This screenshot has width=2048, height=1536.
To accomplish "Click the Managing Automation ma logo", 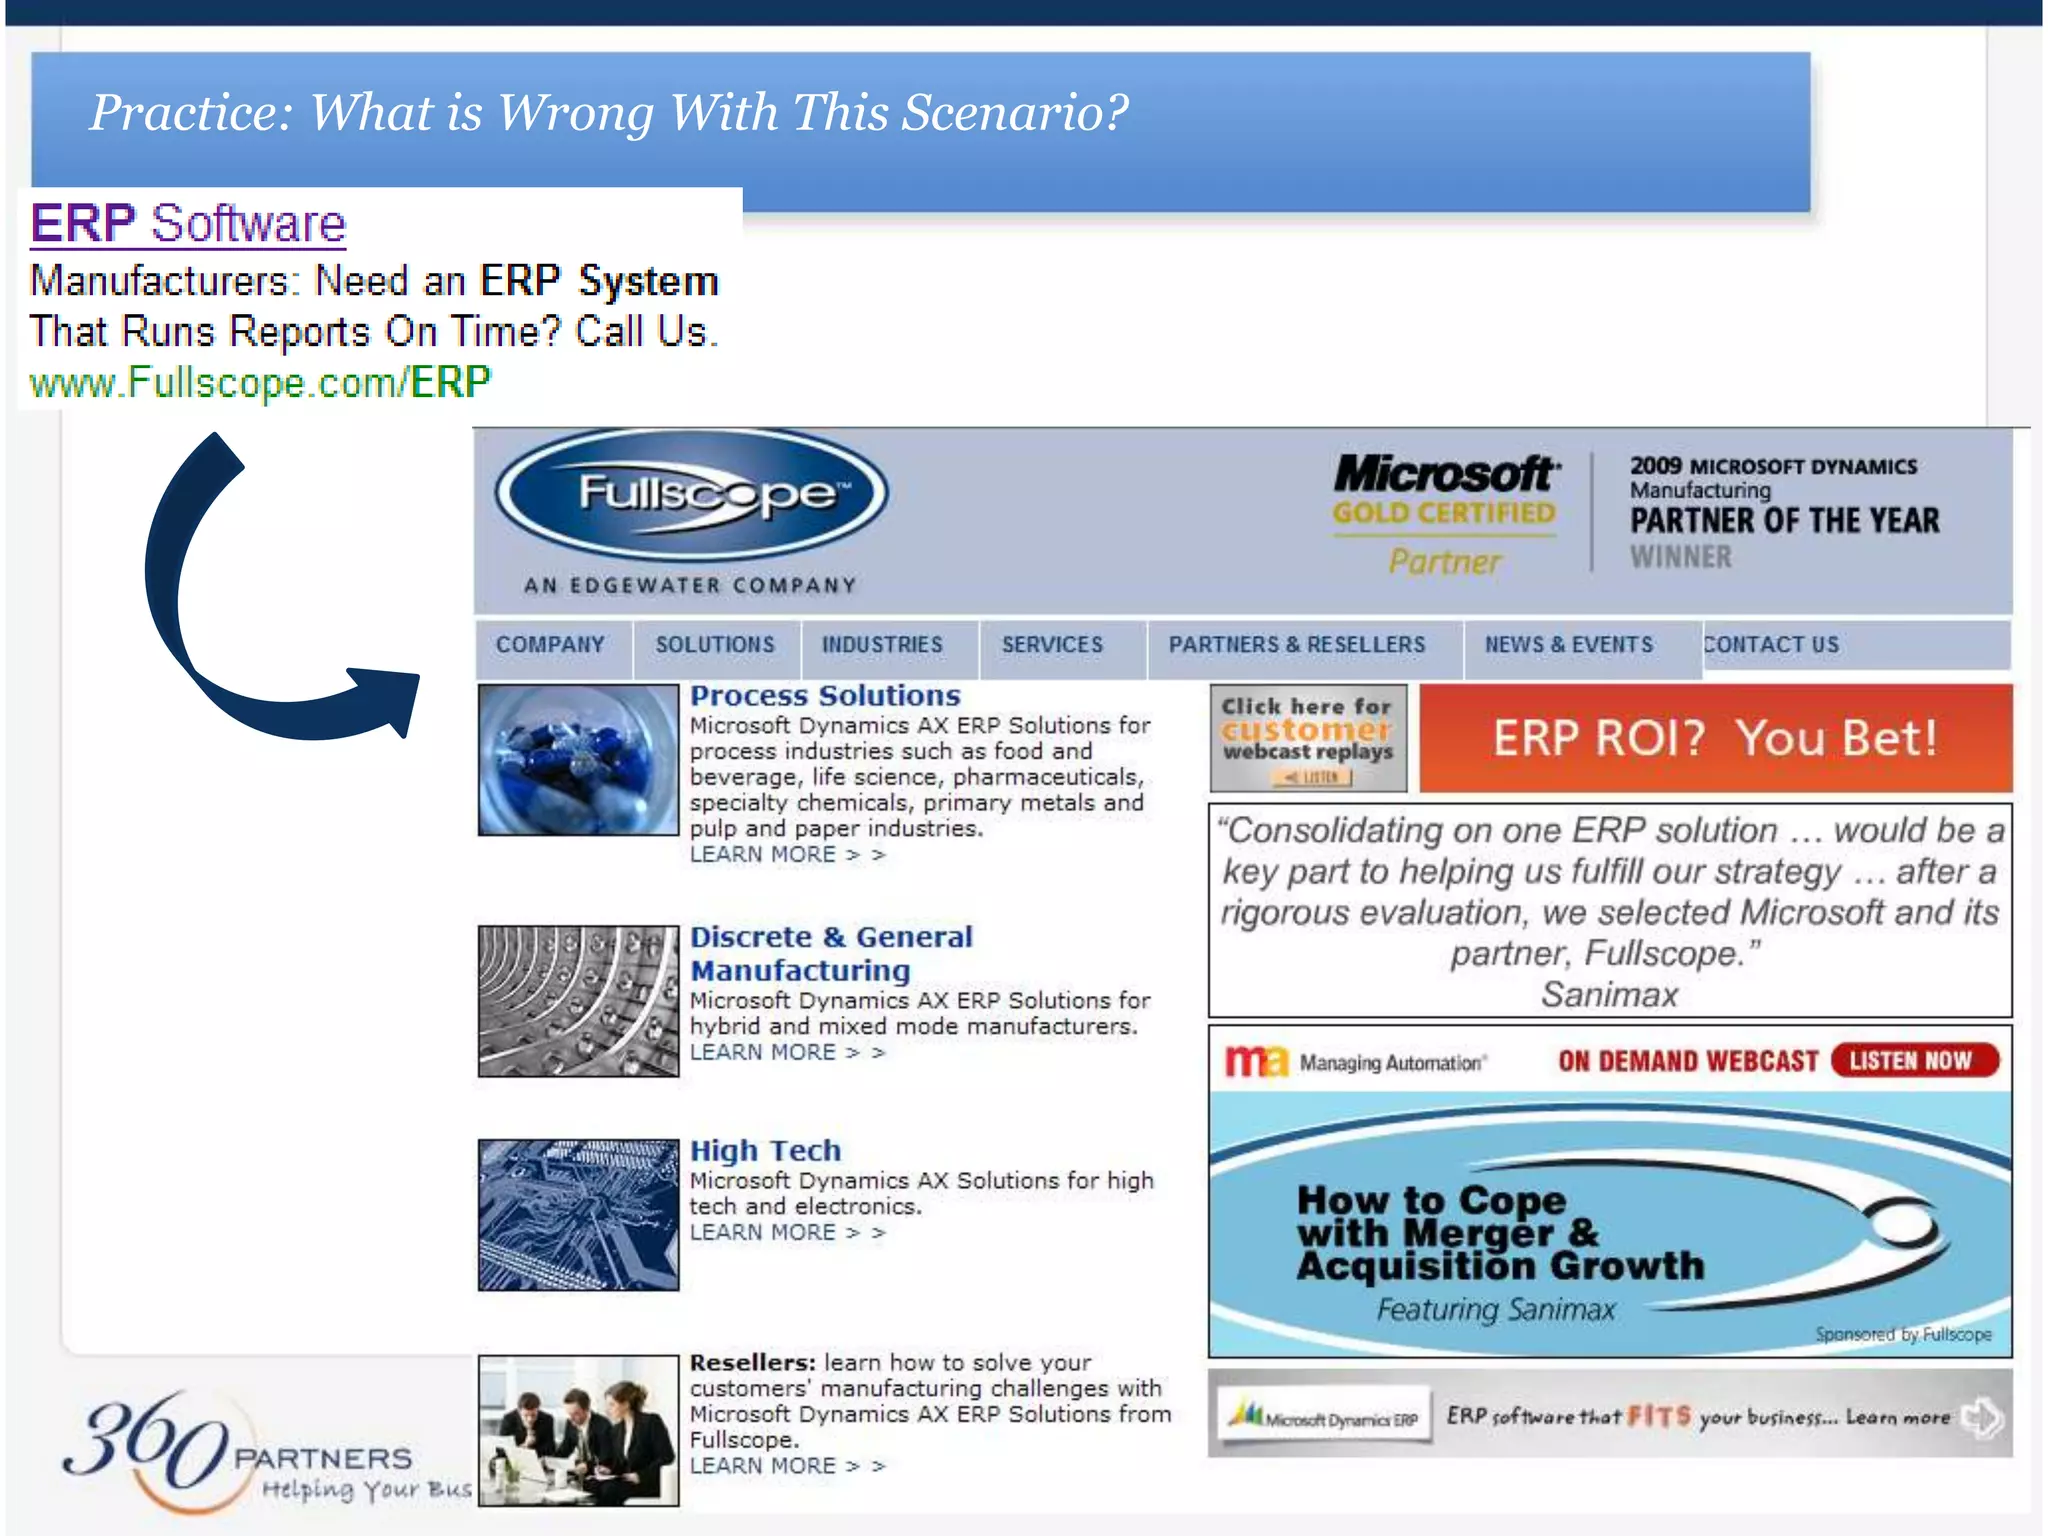I will (1257, 1061).
